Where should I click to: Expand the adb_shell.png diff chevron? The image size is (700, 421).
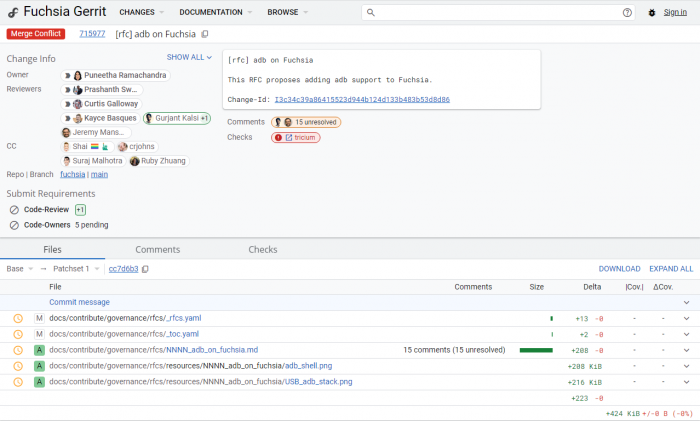pos(686,366)
